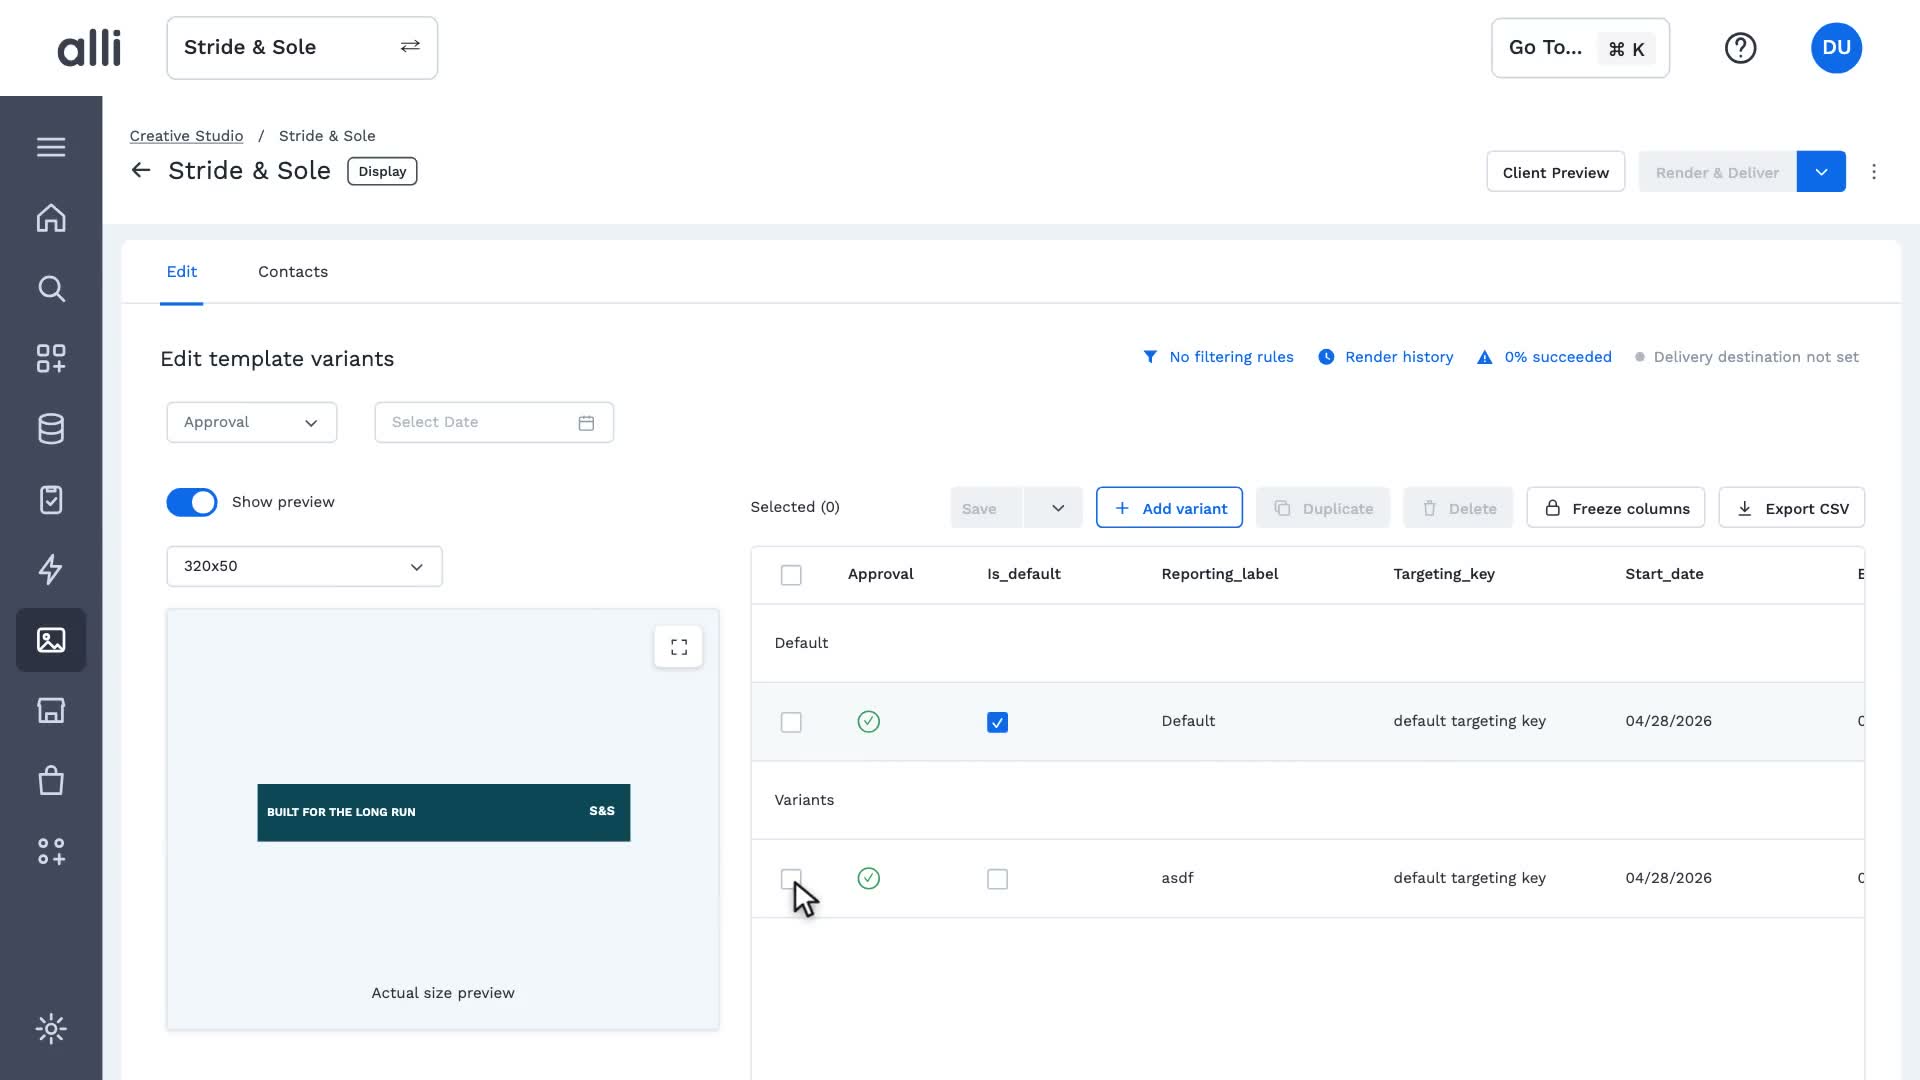Image resolution: width=1920 pixels, height=1080 pixels.
Task: Expand the Render & Deliver dropdown arrow
Action: coord(1821,172)
